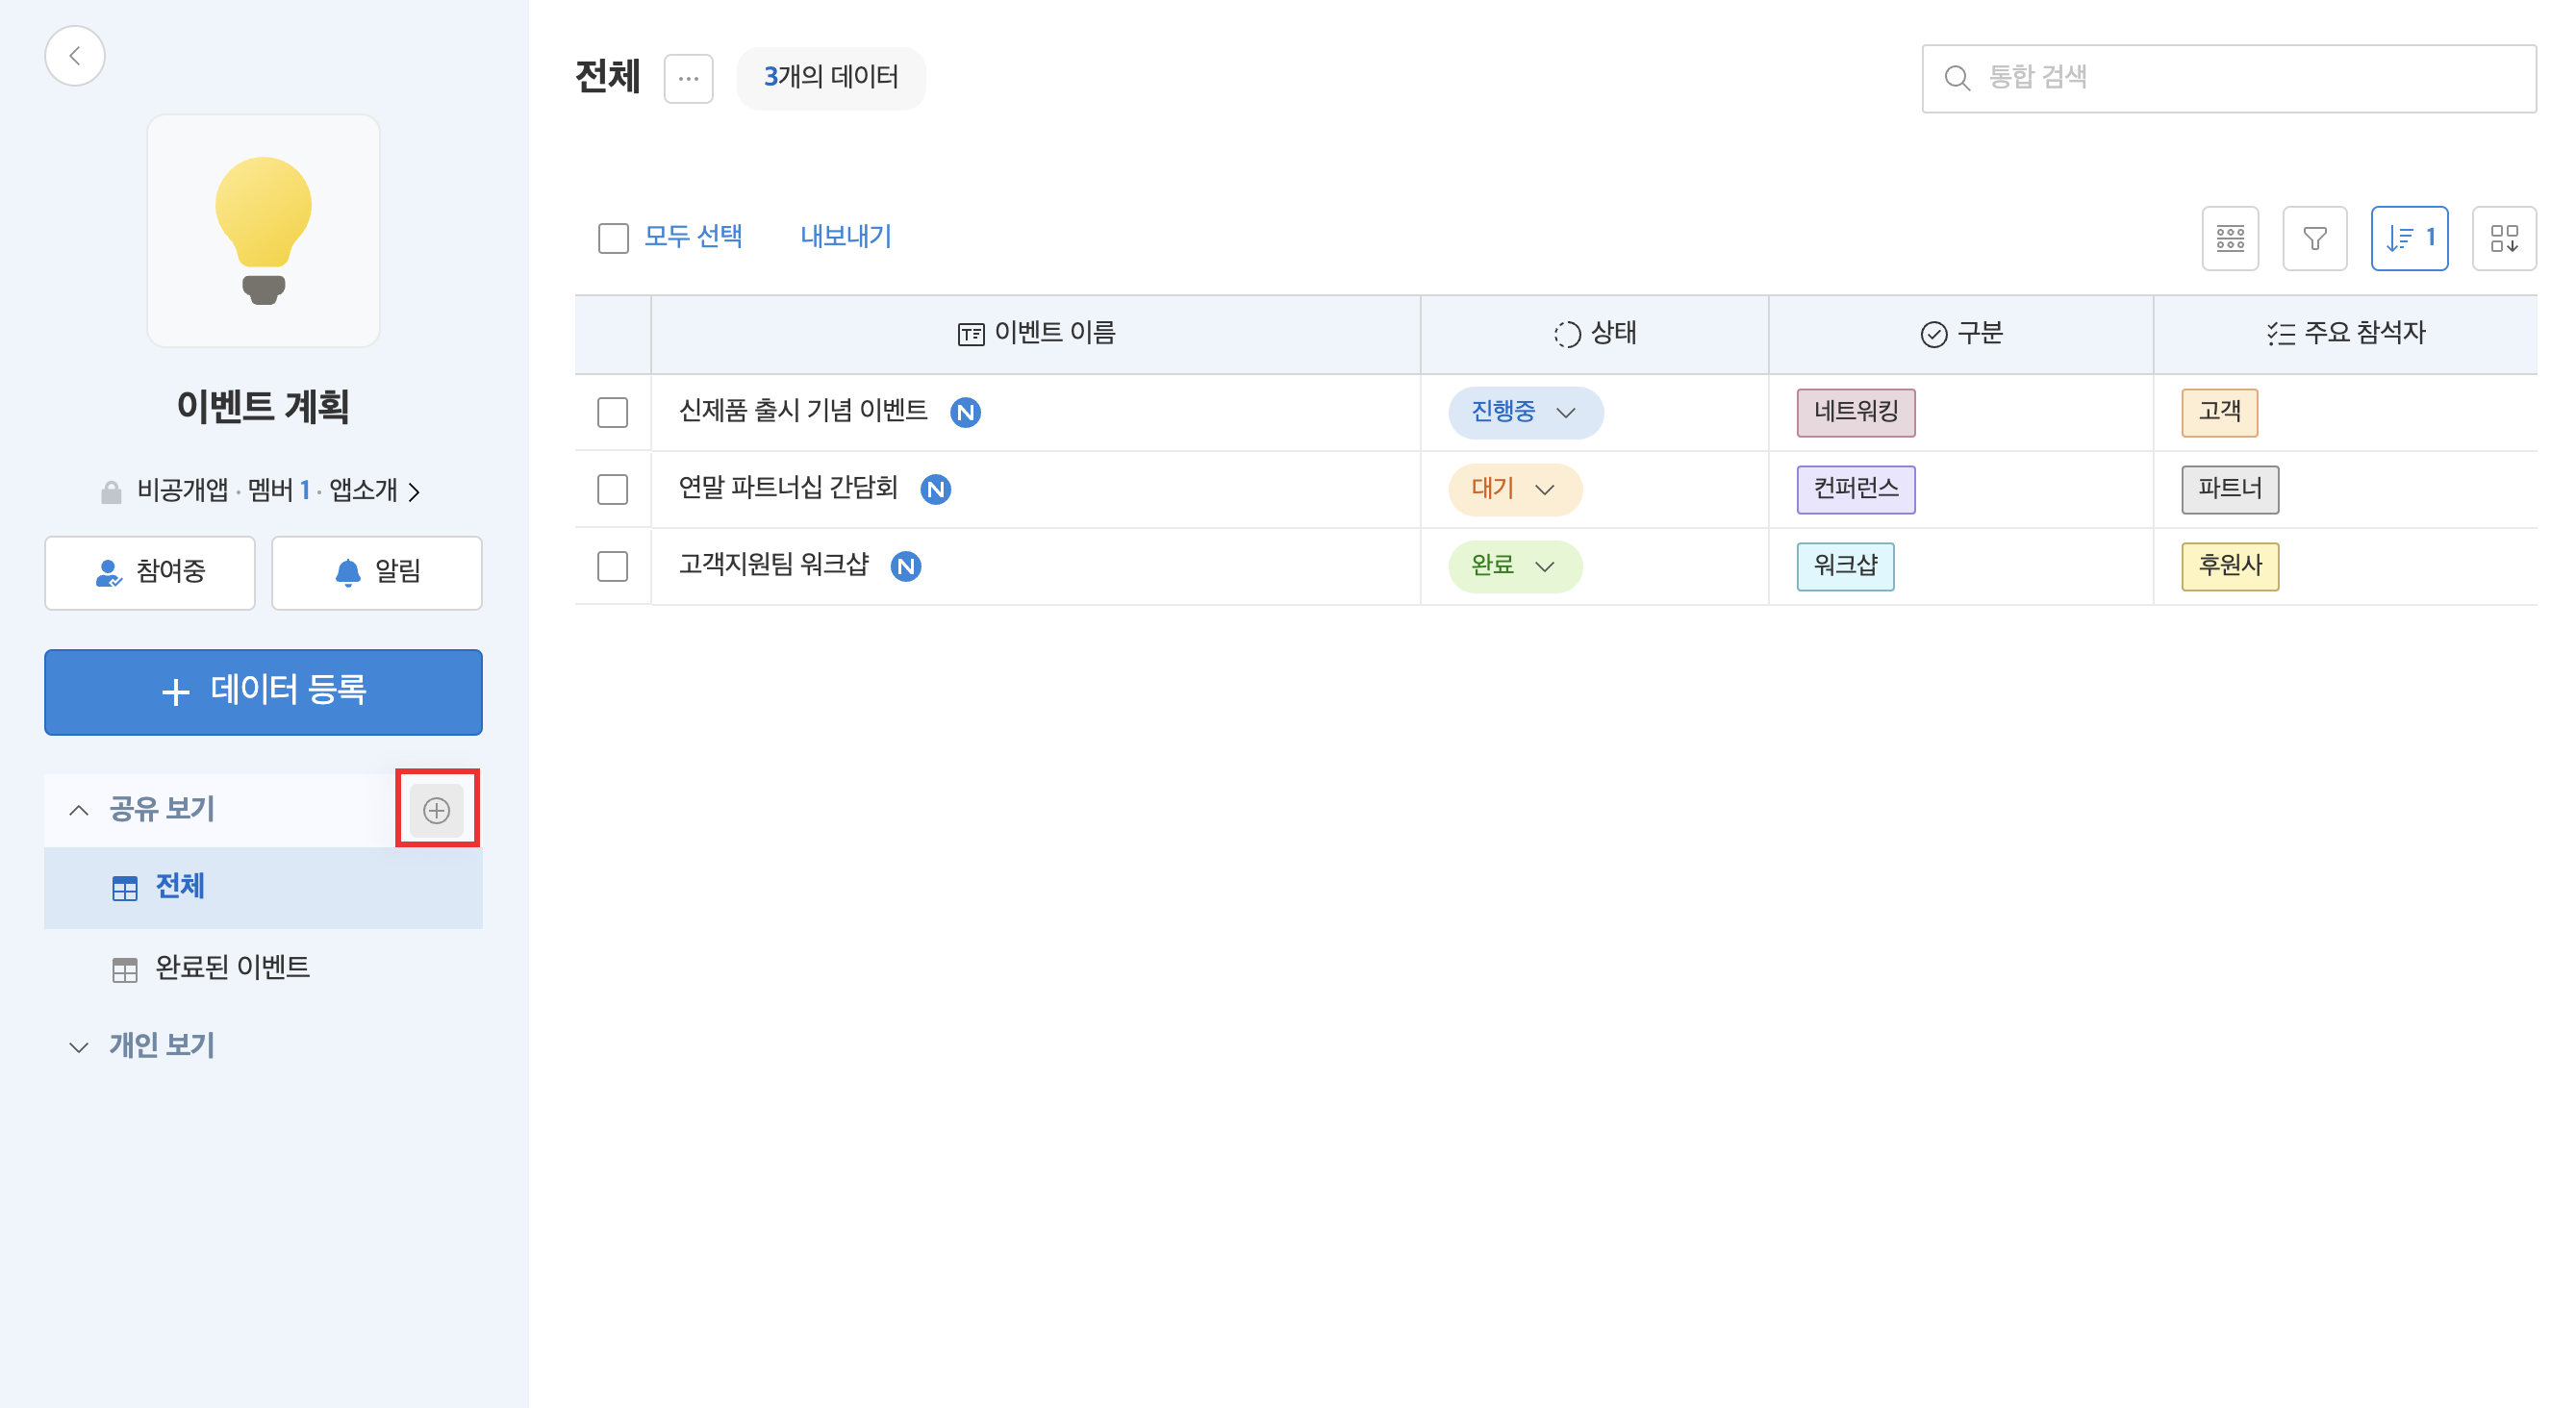Click the 데이터 등록 button
The height and width of the screenshot is (1408, 2576).
(263, 691)
